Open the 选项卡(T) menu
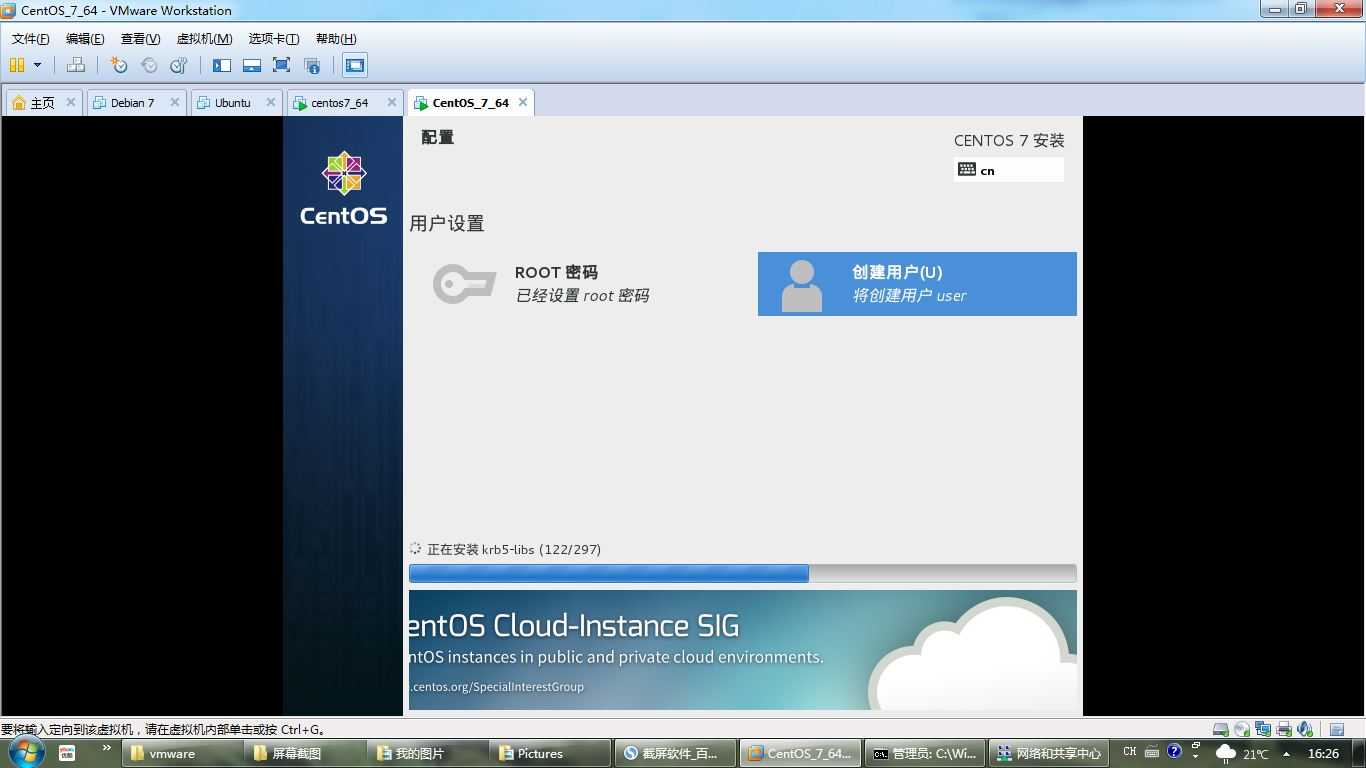 point(273,39)
